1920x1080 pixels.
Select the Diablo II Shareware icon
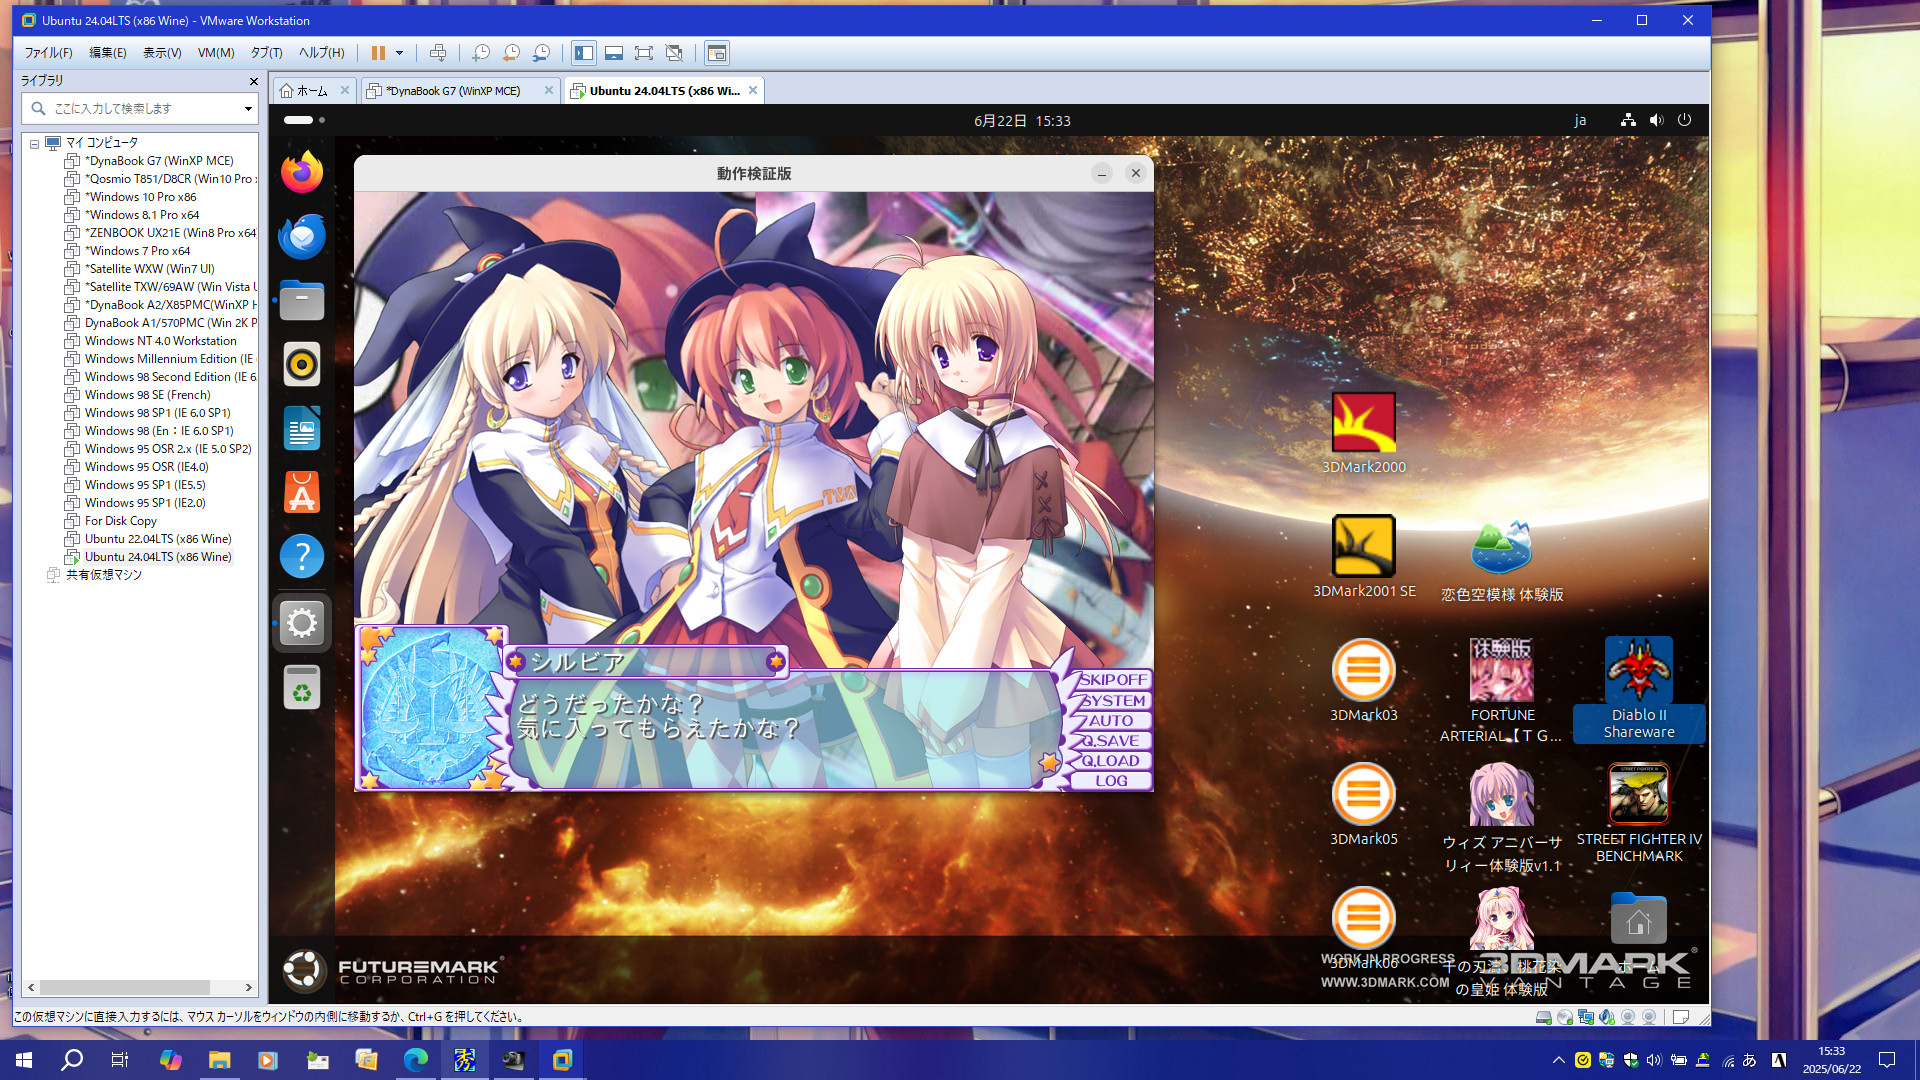(1638, 689)
